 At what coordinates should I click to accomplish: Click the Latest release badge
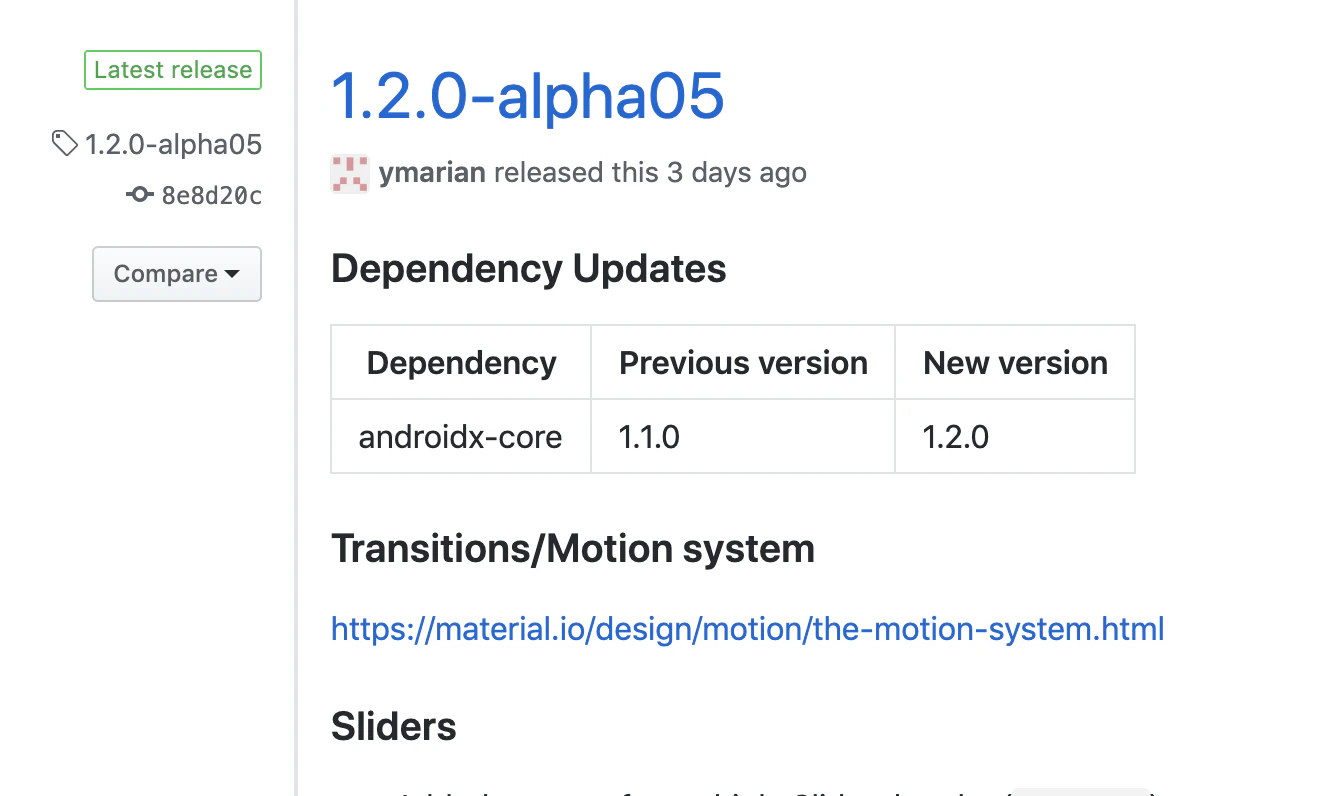(x=173, y=70)
